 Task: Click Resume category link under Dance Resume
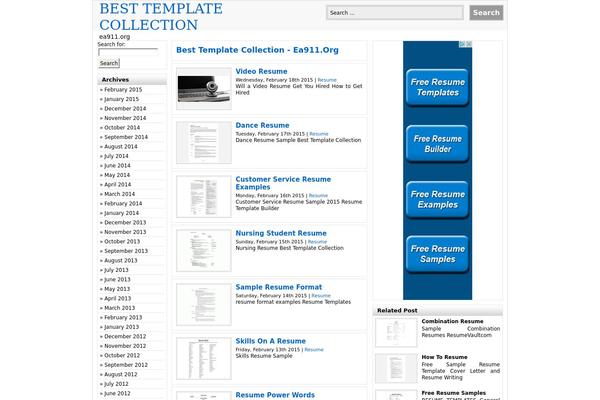(319, 134)
